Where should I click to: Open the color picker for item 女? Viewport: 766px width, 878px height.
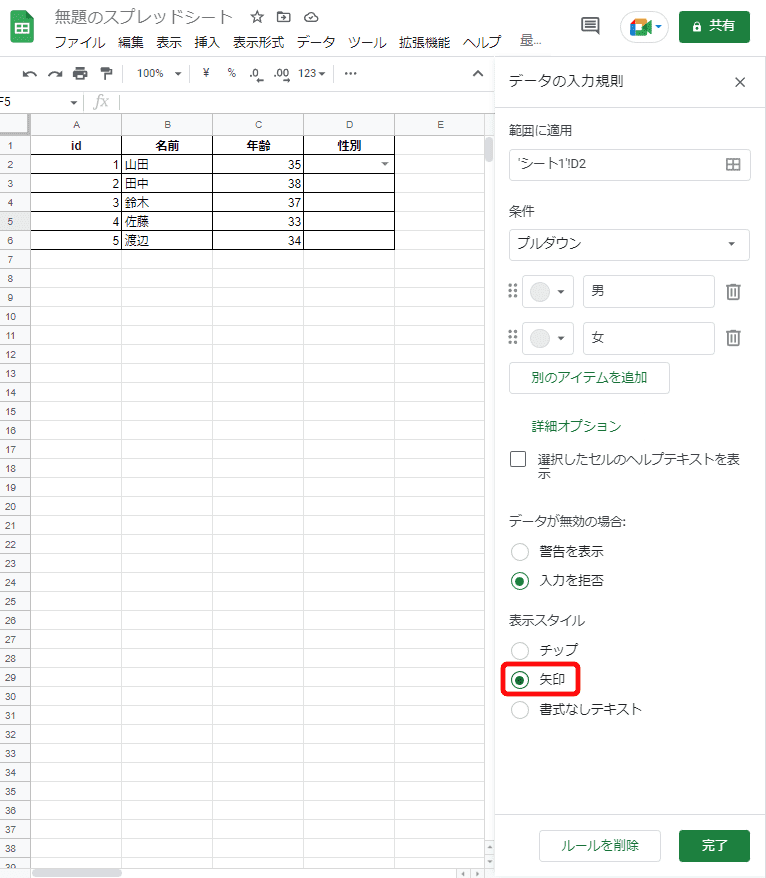(x=548, y=338)
